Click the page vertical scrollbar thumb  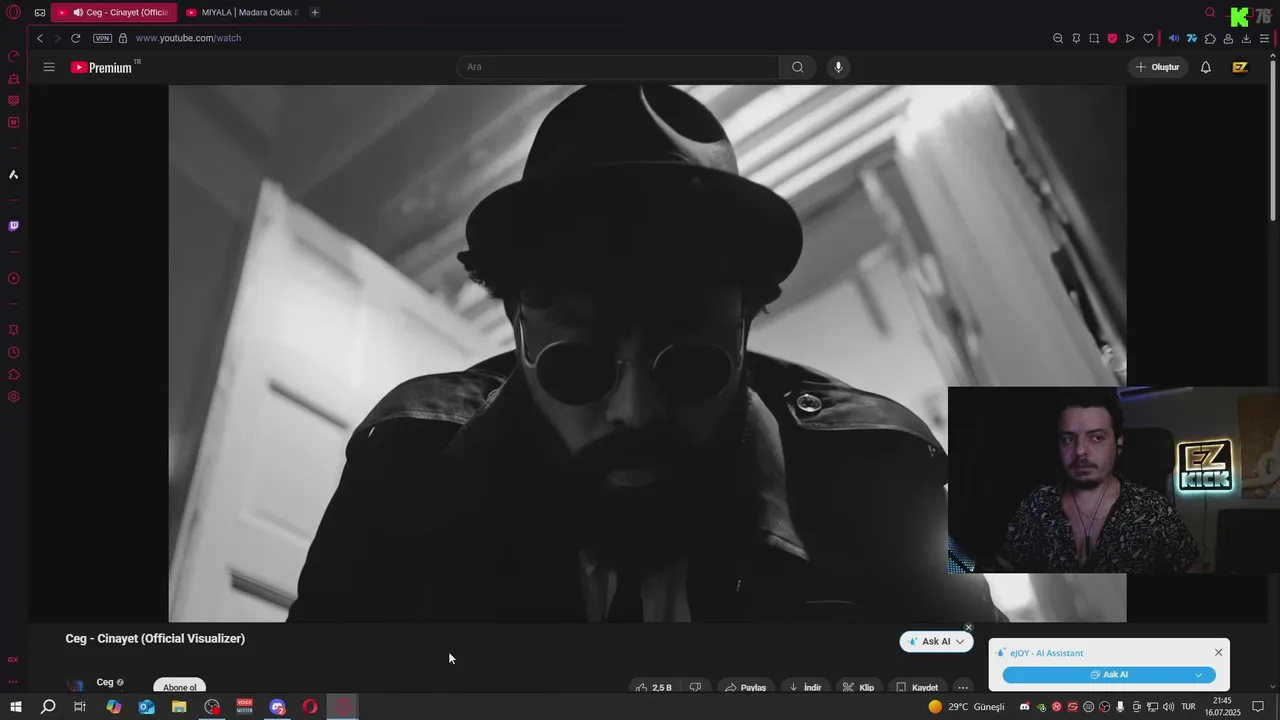(x=1273, y=140)
